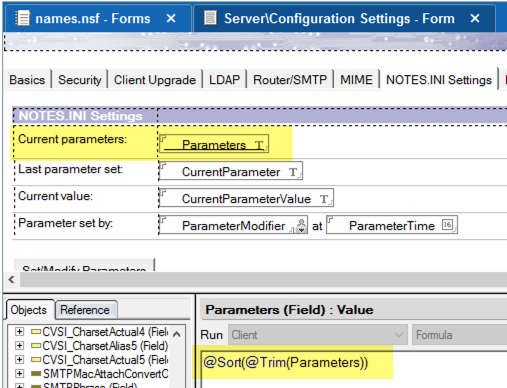Click the CurrentParameter text-type T icon

pyautogui.click(x=293, y=172)
